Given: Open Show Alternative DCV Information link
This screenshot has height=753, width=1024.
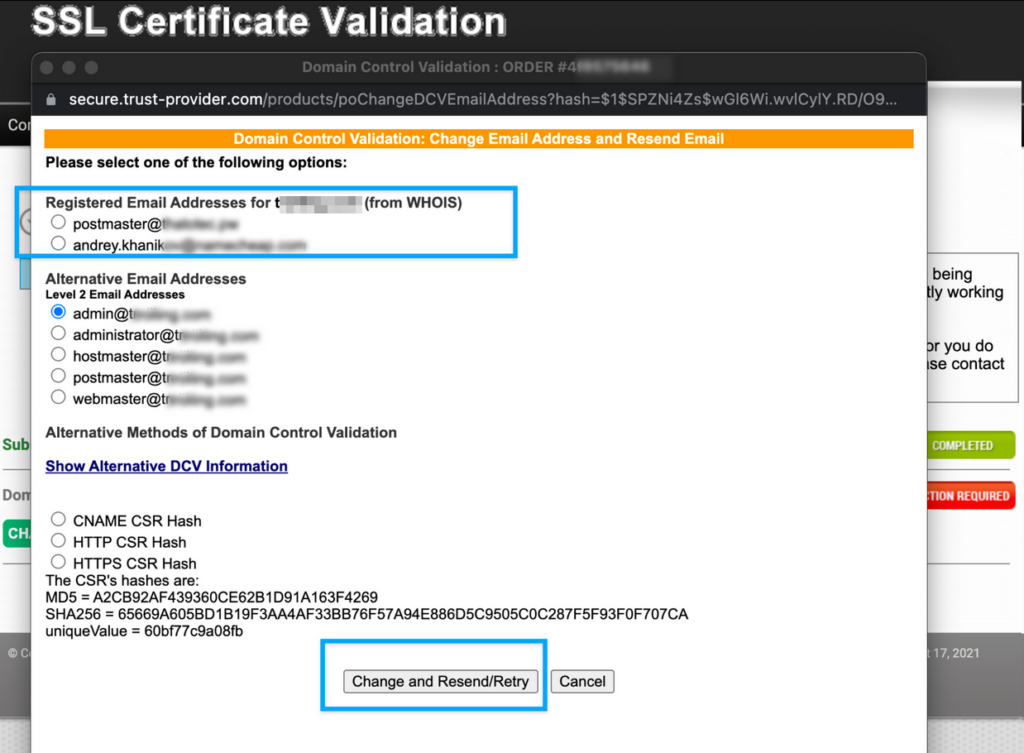Looking at the screenshot, I should coord(166,466).
